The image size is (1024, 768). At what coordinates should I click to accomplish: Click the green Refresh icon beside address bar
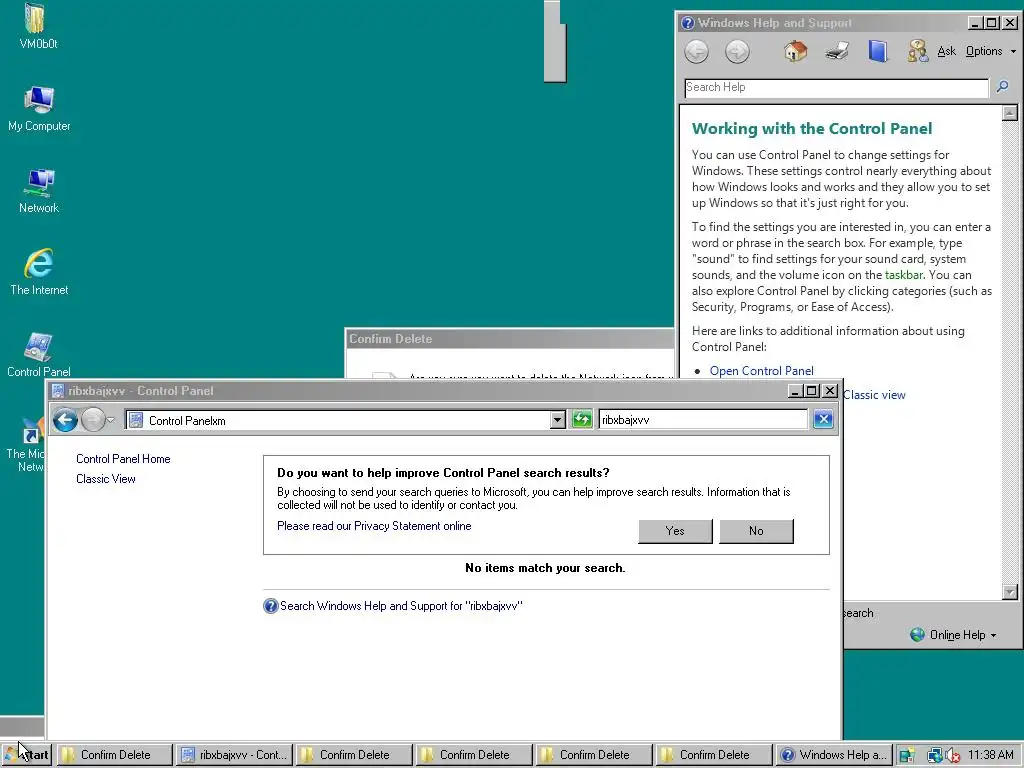[x=581, y=419]
